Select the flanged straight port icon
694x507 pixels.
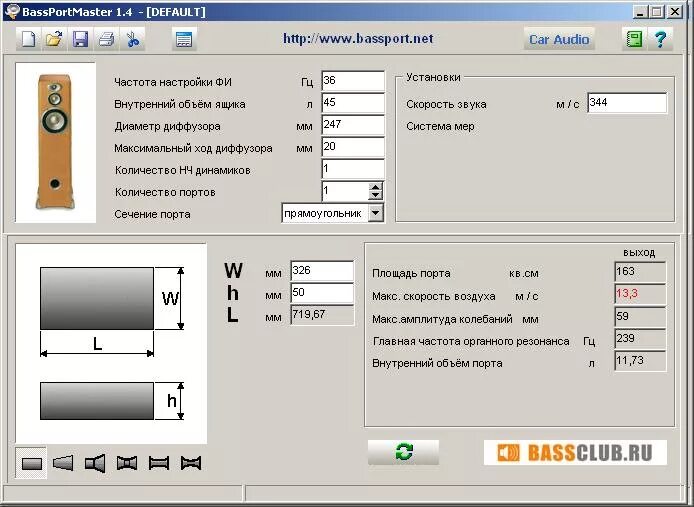click(x=159, y=463)
